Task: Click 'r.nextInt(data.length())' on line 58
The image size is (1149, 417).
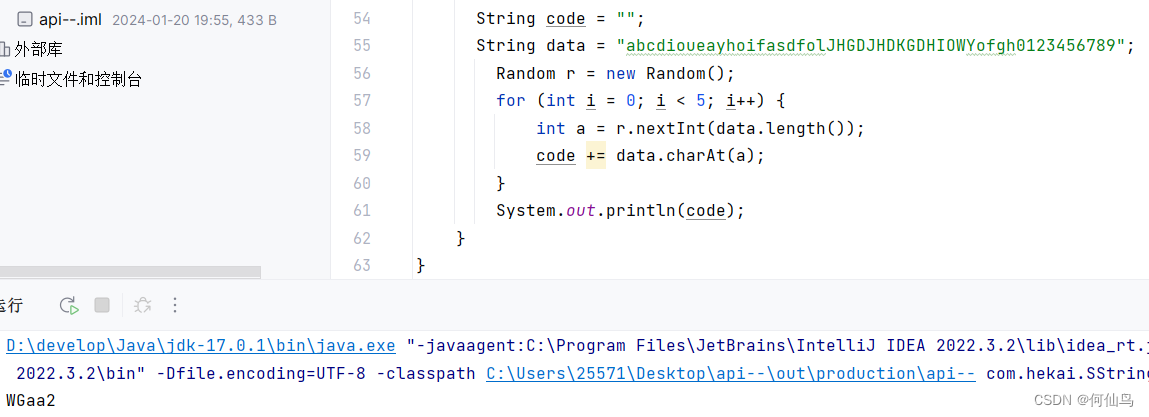Action: (735, 129)
